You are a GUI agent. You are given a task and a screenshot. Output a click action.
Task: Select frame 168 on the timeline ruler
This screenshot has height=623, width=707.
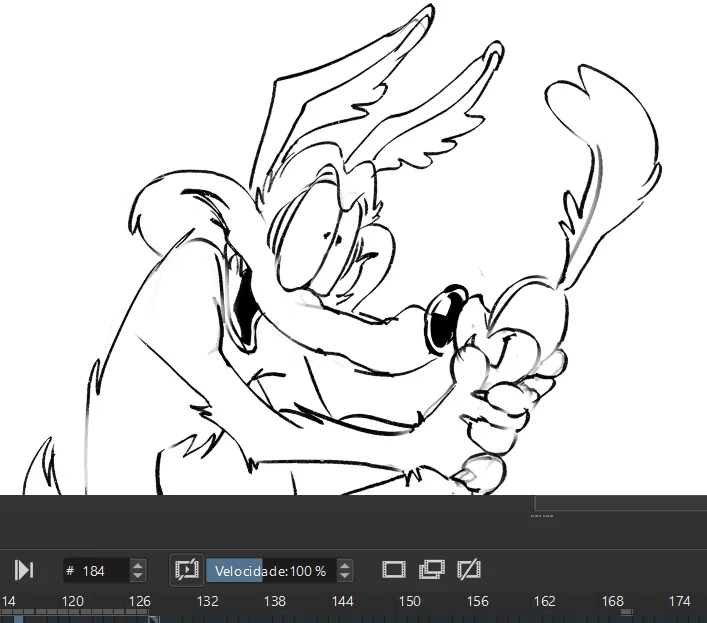(x=612, y=601)
